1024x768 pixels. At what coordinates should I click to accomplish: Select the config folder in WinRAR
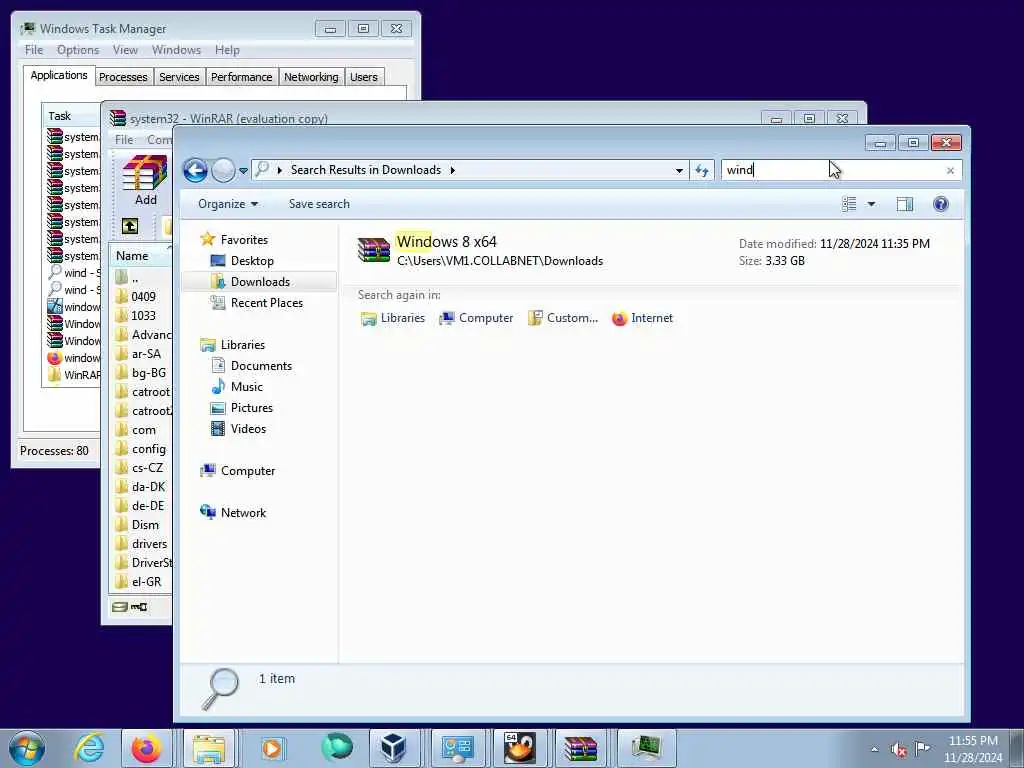pos(142,449)
